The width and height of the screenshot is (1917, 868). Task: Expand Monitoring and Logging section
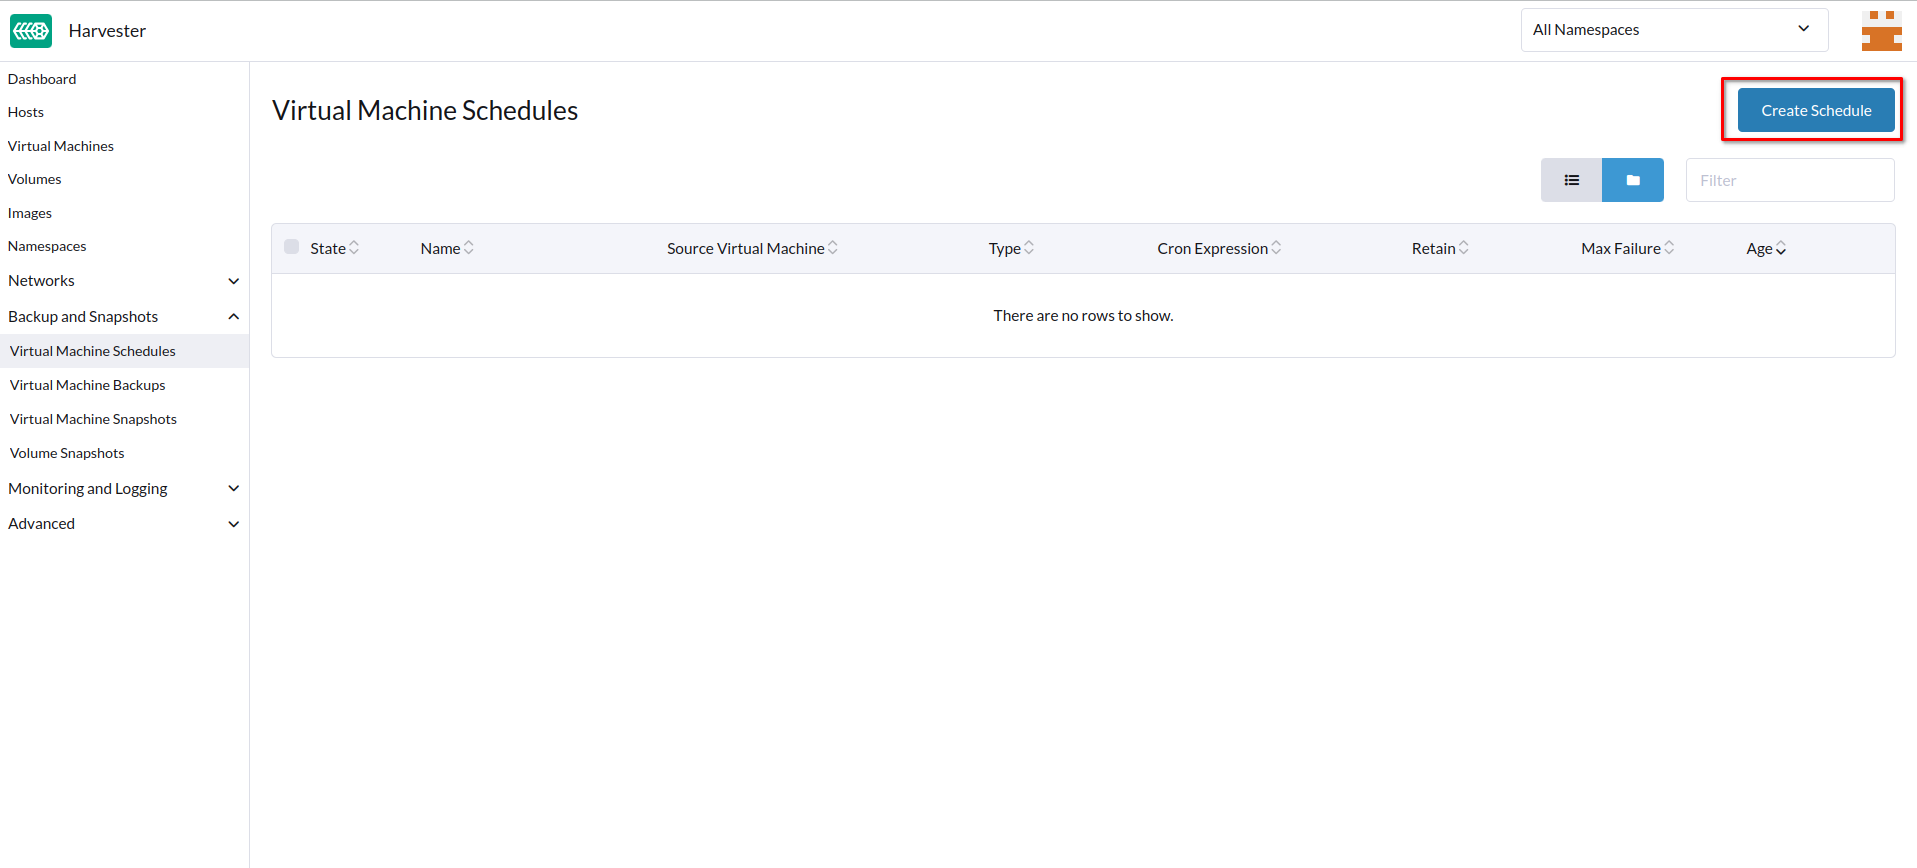(124, 489)
